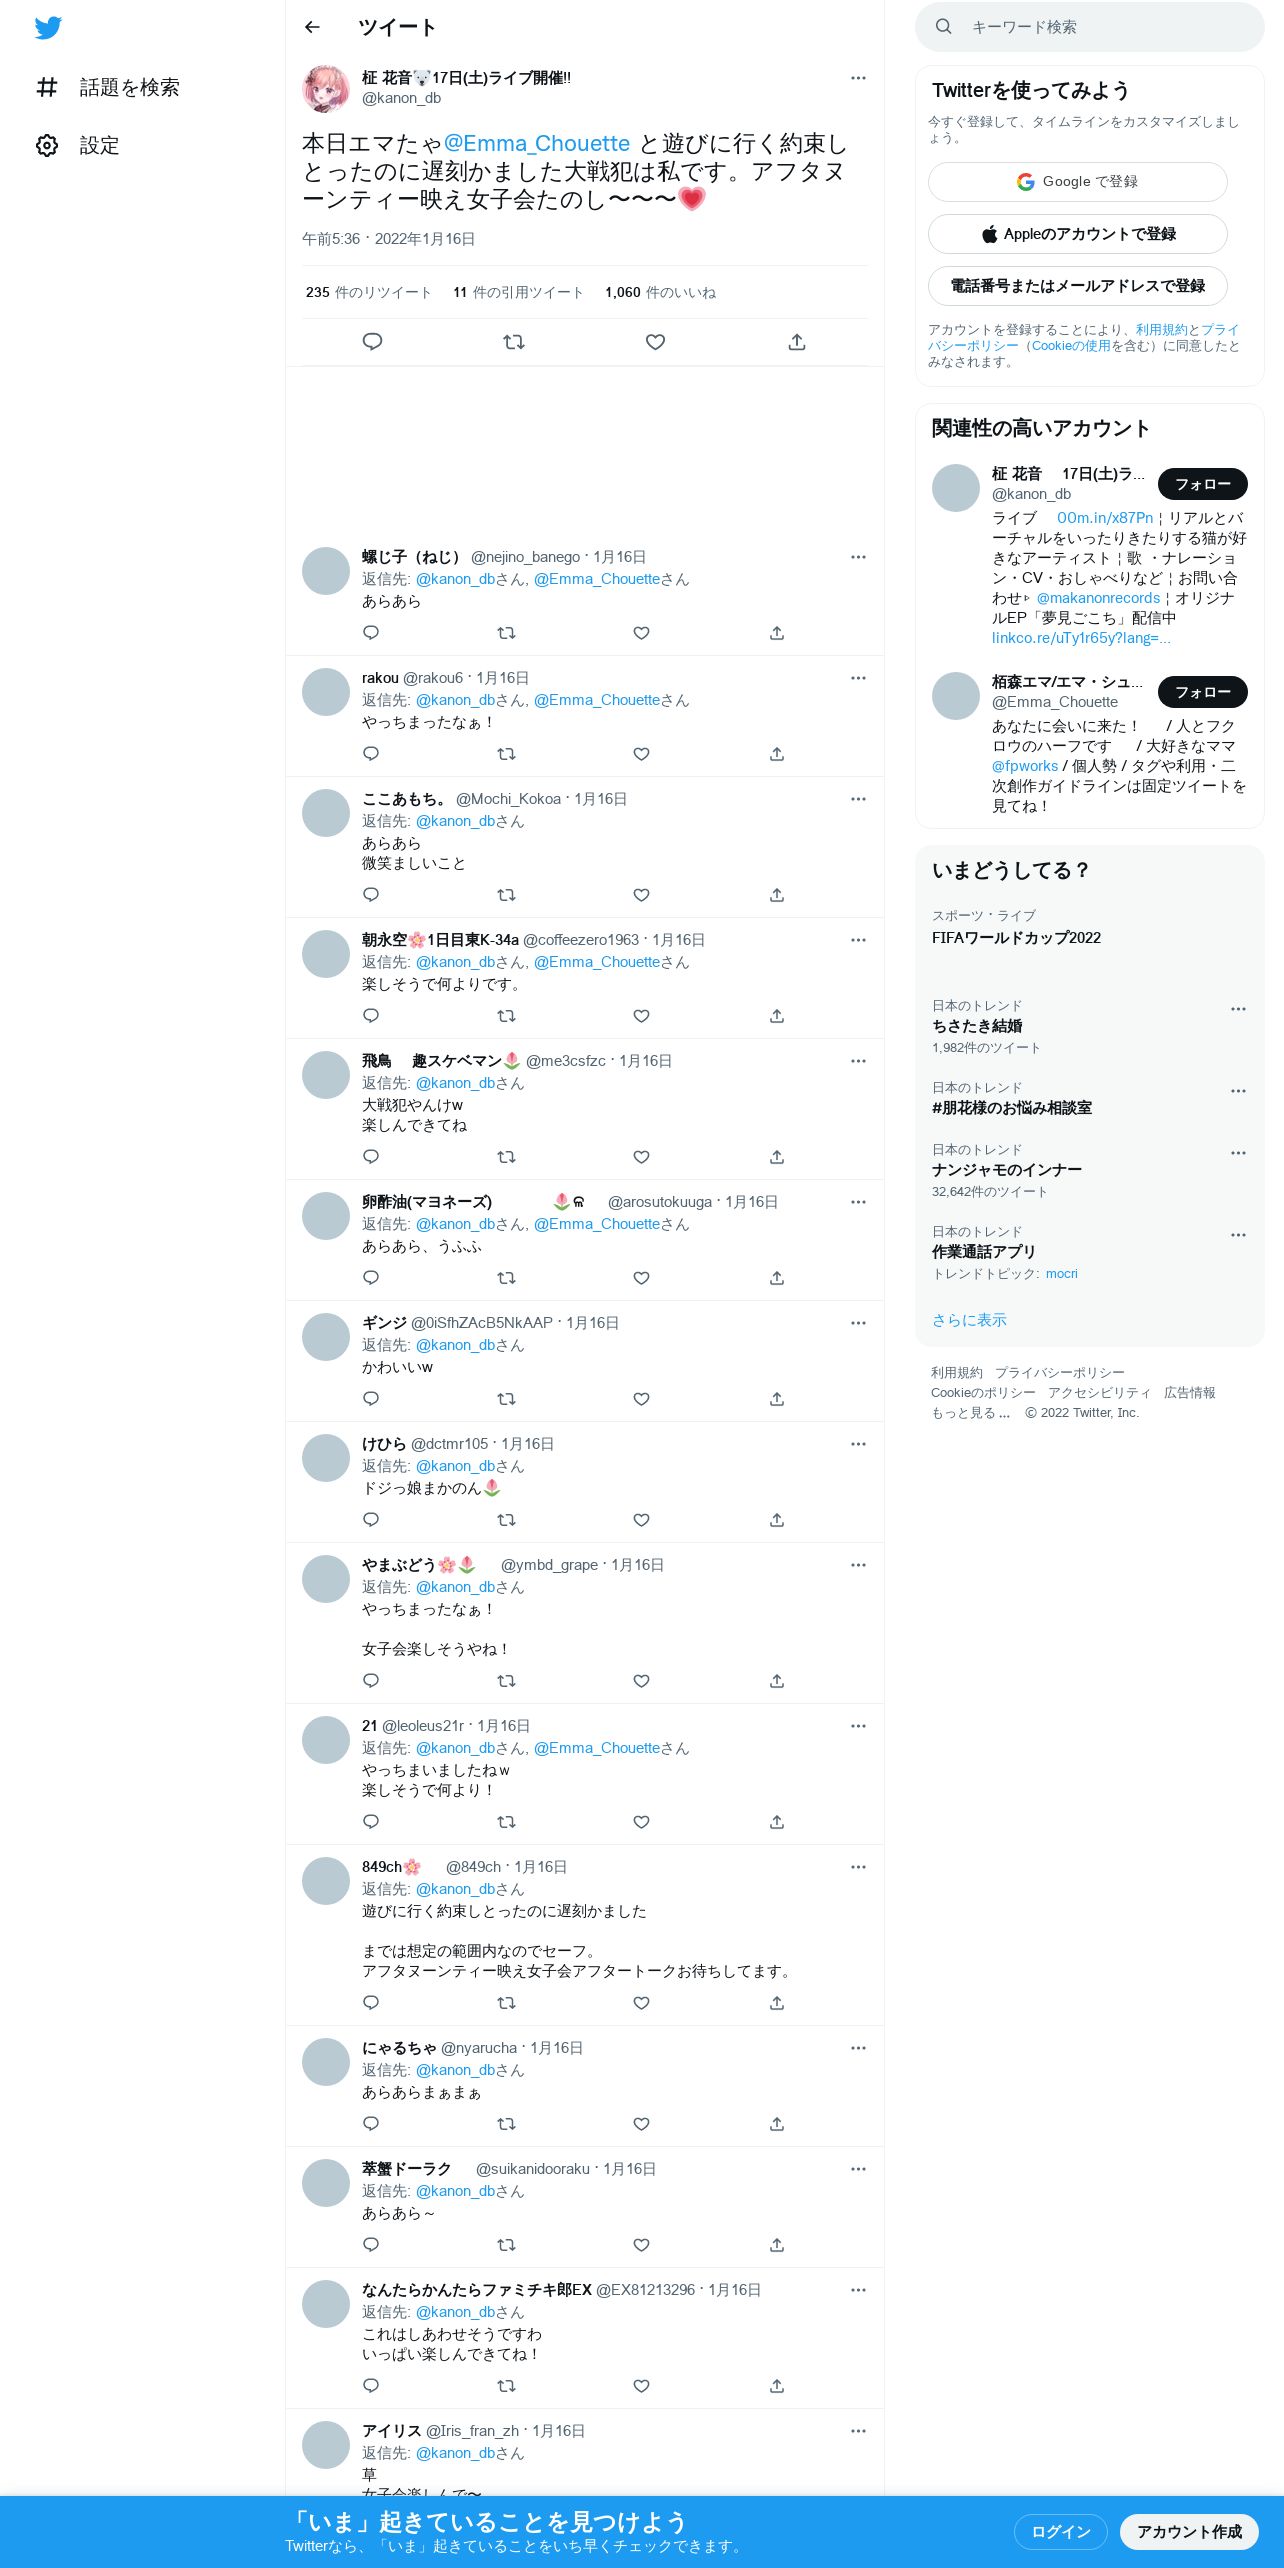Show more trends with さらに表示

(x=969, y=1320)
